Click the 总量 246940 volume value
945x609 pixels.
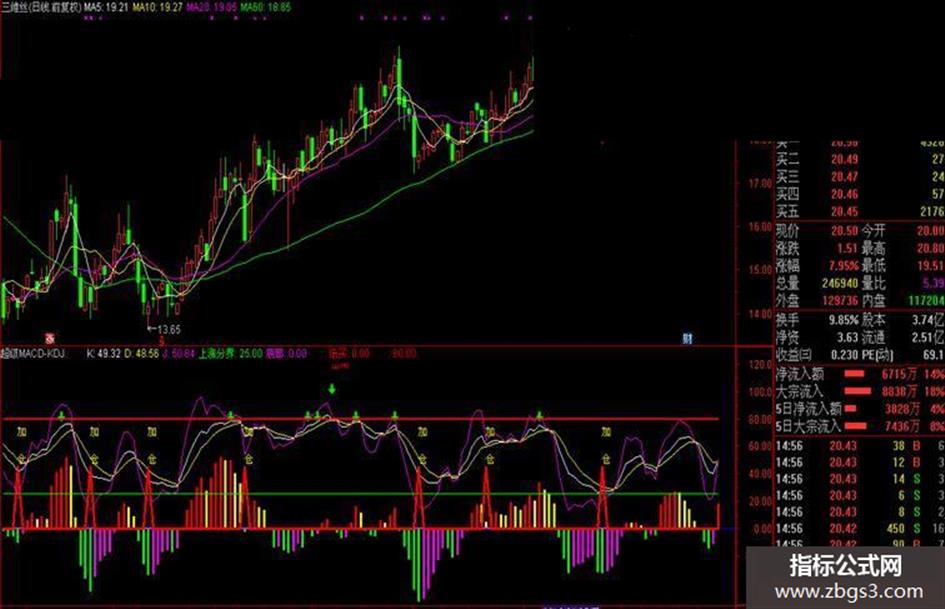pos(840,283)
